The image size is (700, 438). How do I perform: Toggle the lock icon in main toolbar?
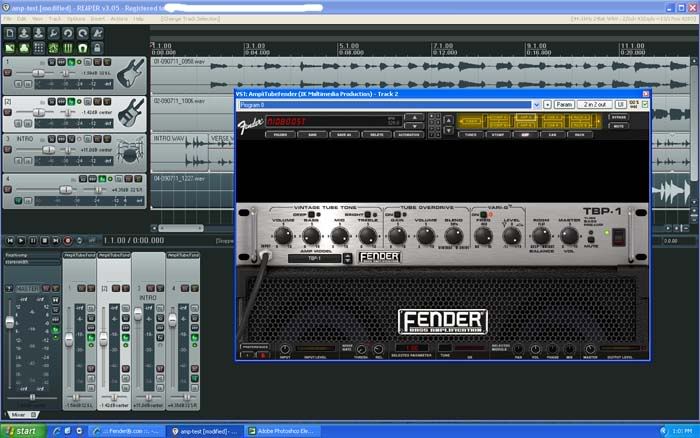(99, 47)
